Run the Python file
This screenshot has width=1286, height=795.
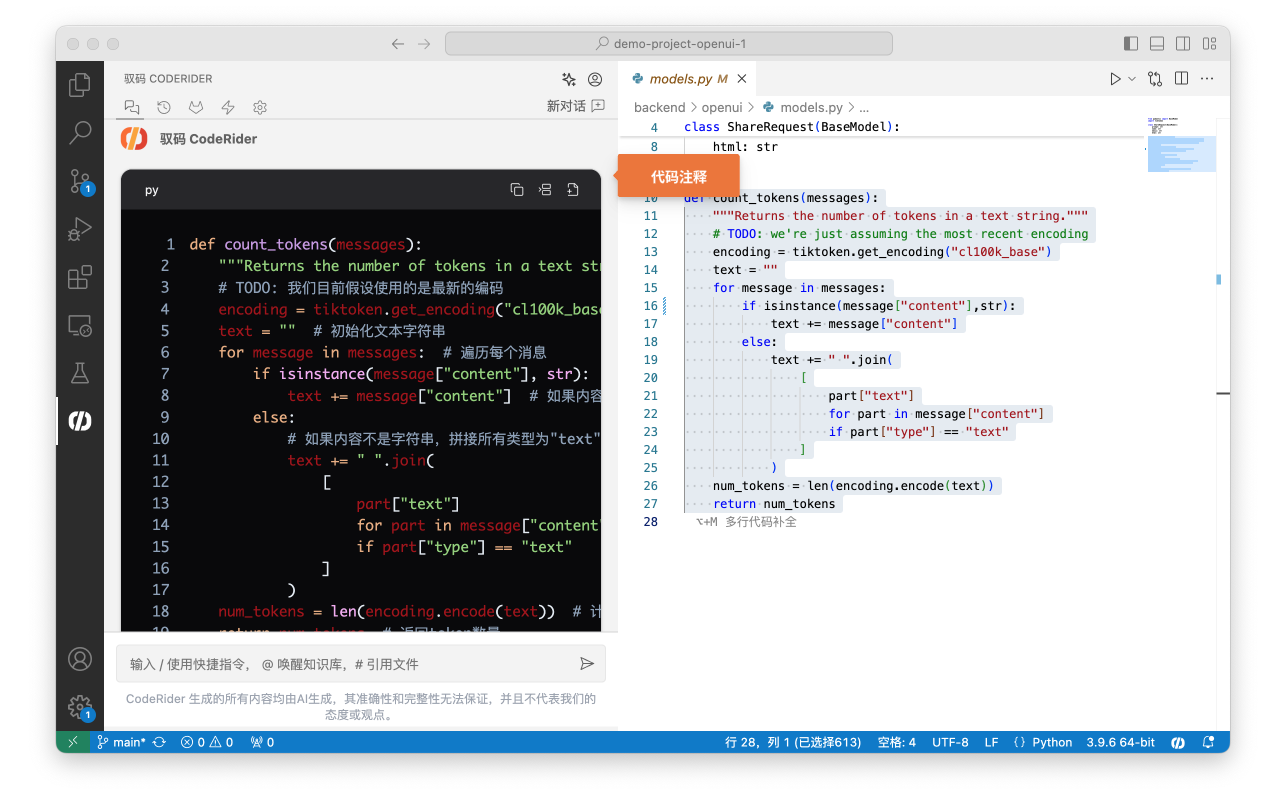click(1115, 79)
